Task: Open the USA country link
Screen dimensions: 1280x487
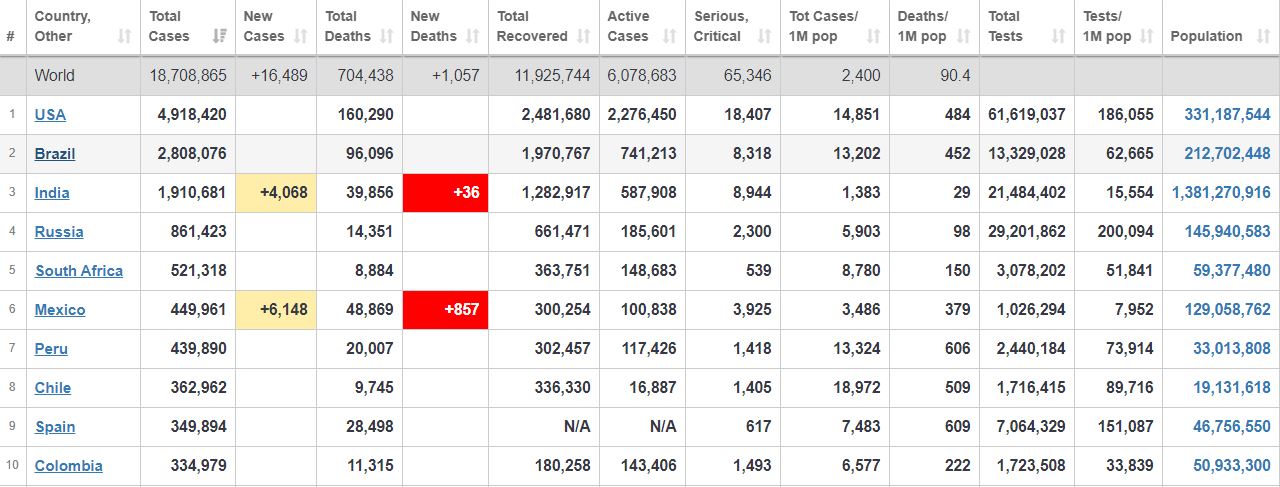Action: pos(50,115)
